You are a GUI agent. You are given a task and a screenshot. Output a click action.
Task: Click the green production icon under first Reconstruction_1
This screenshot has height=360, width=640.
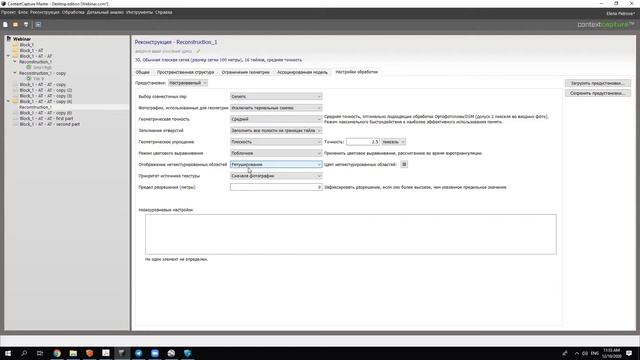point(29,67)
